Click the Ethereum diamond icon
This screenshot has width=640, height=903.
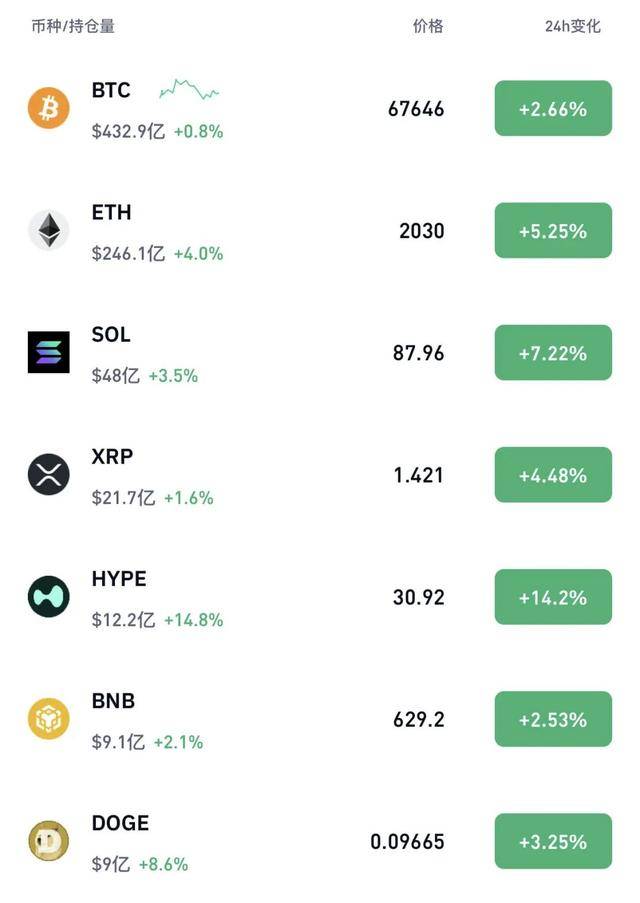[x=48, y=230]
